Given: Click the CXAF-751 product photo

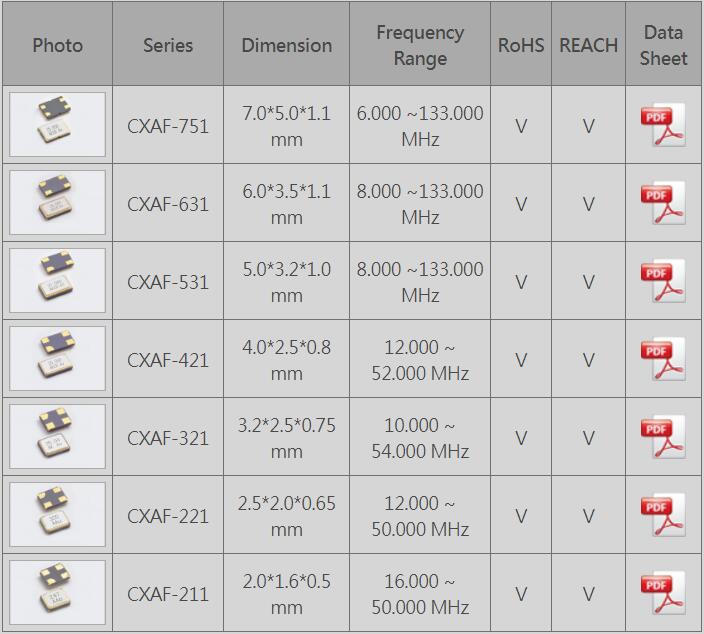Looking at the screenshot, I should click(x=57, y=125).
